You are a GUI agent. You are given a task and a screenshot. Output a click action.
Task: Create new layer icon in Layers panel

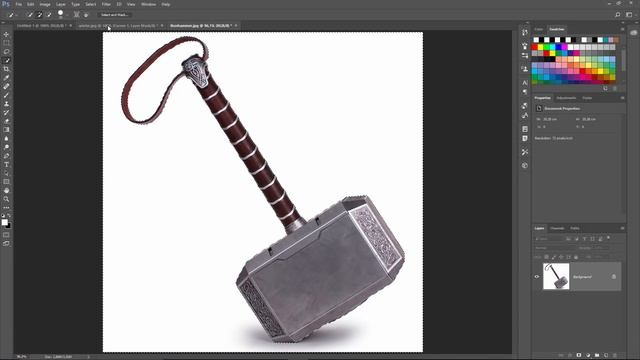(606, 356)
